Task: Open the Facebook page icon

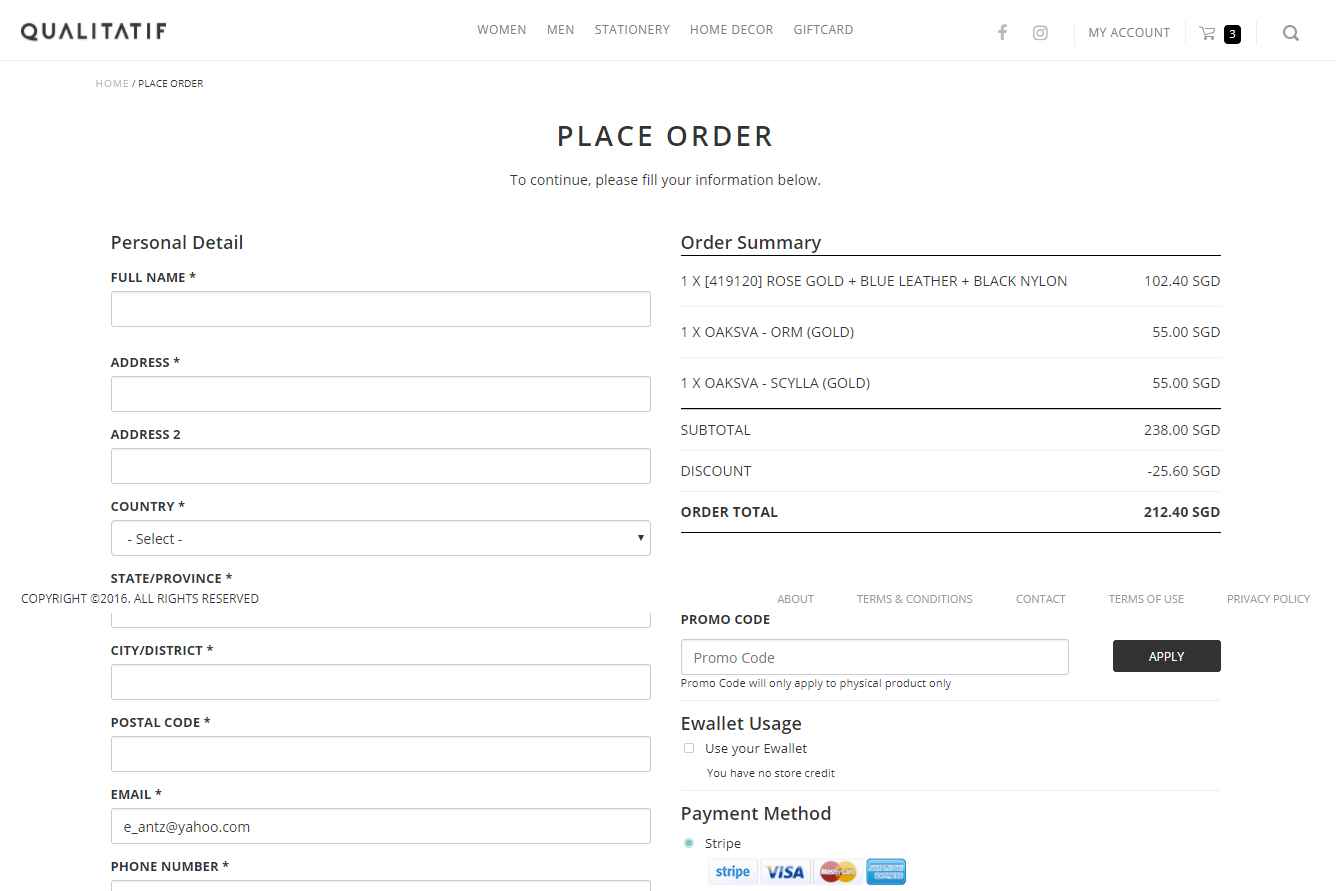Action: coord(1002,33)
